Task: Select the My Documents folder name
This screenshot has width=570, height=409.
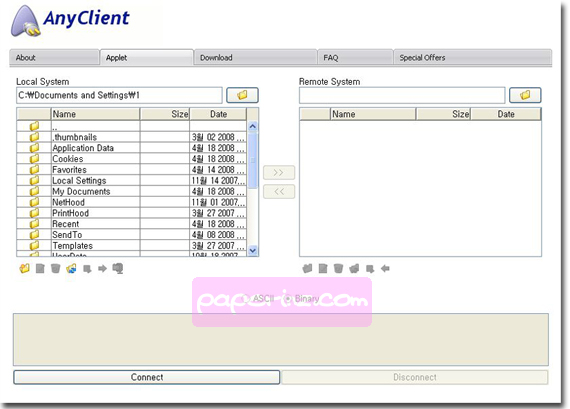Action: coord(81,192)
